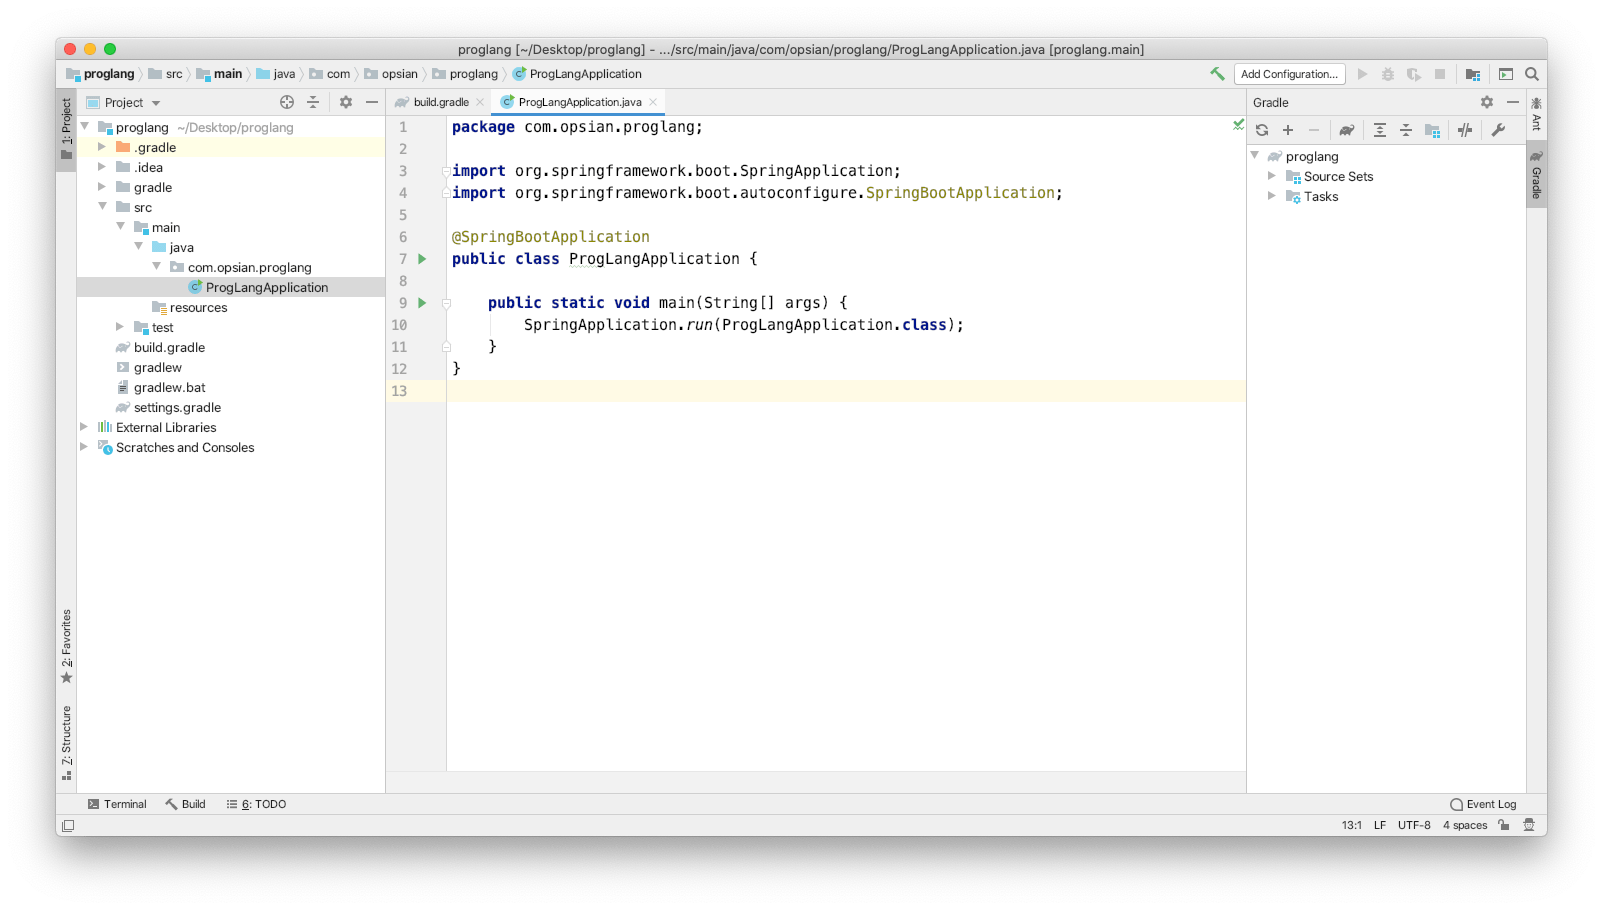Collapse all nodes in the Gradle panel
Screen dimensions: 1603x910
[1406, 130]
